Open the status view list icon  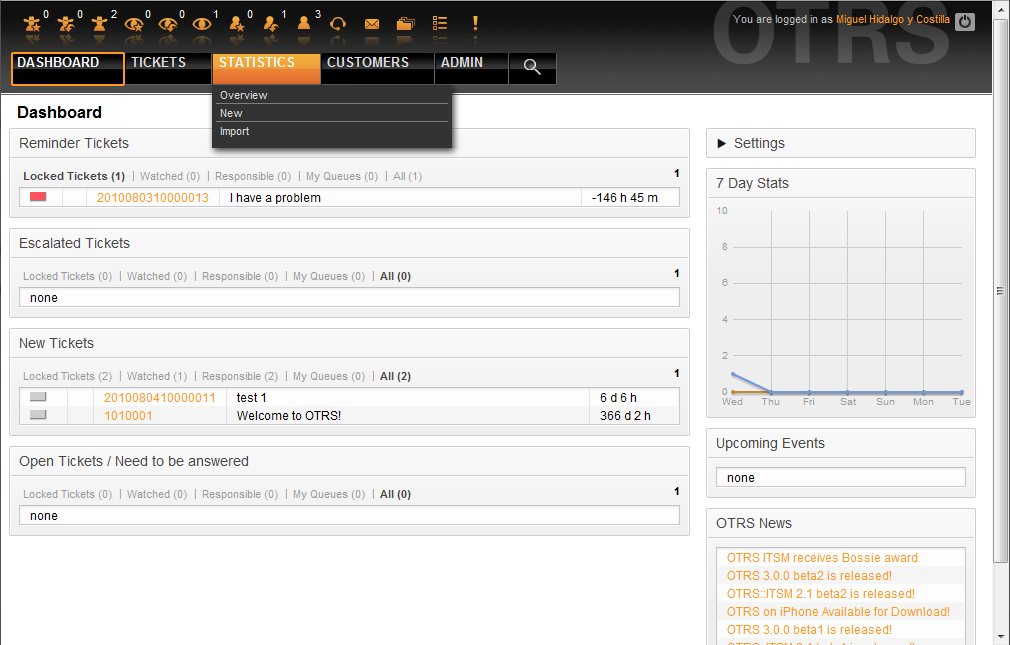pyautogui.click(x=440, y=23)
